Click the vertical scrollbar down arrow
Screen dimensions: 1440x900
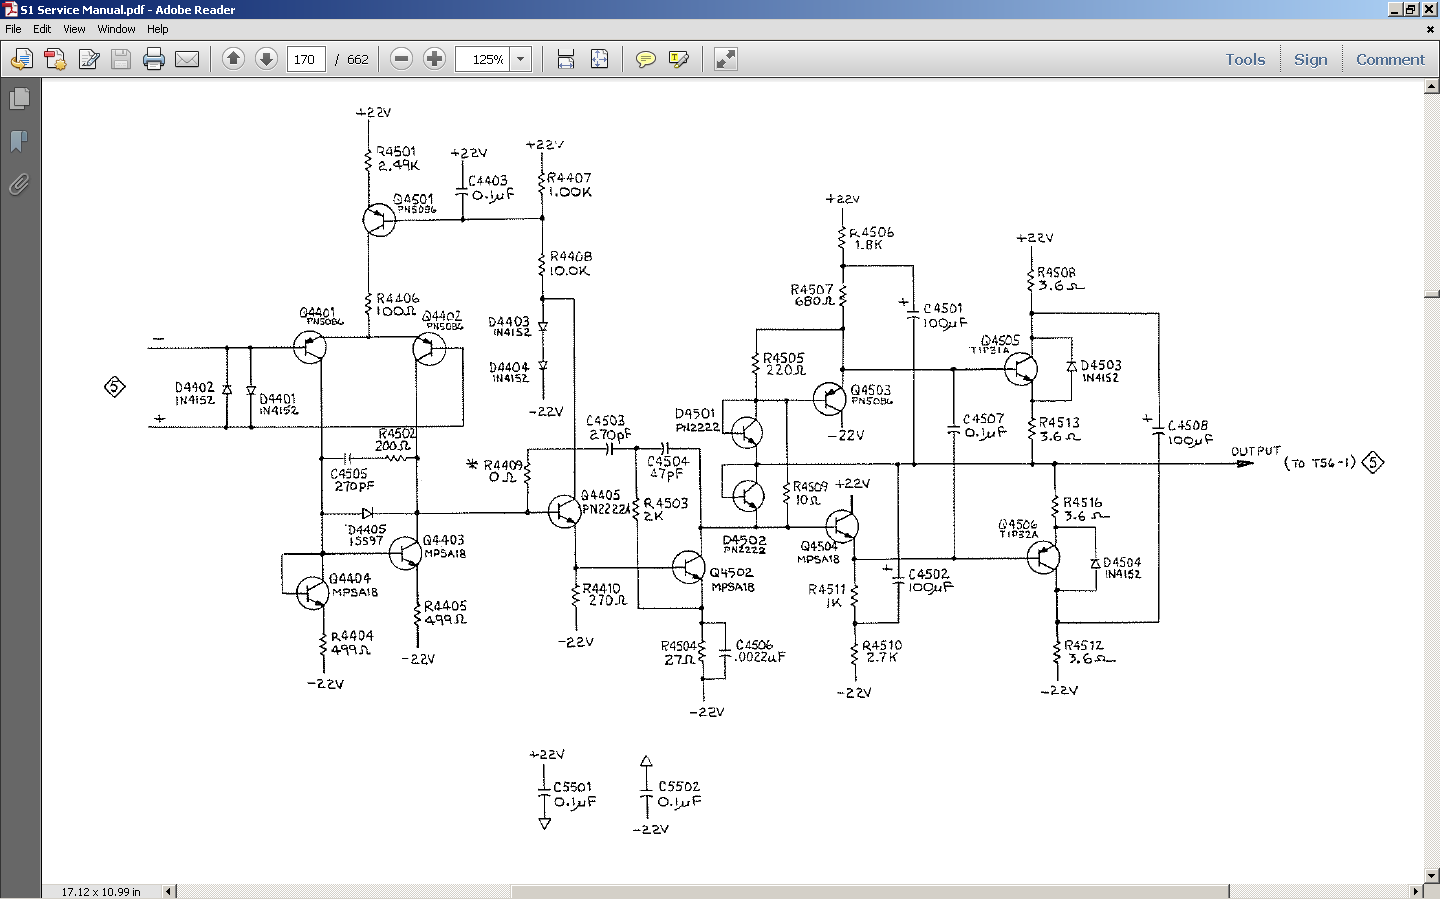pos(1431,876)
